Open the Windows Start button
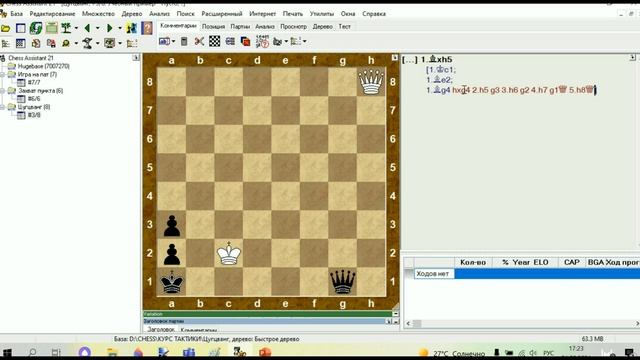The width and height of the screenshot is (640, 360). (x=7, y=352)
